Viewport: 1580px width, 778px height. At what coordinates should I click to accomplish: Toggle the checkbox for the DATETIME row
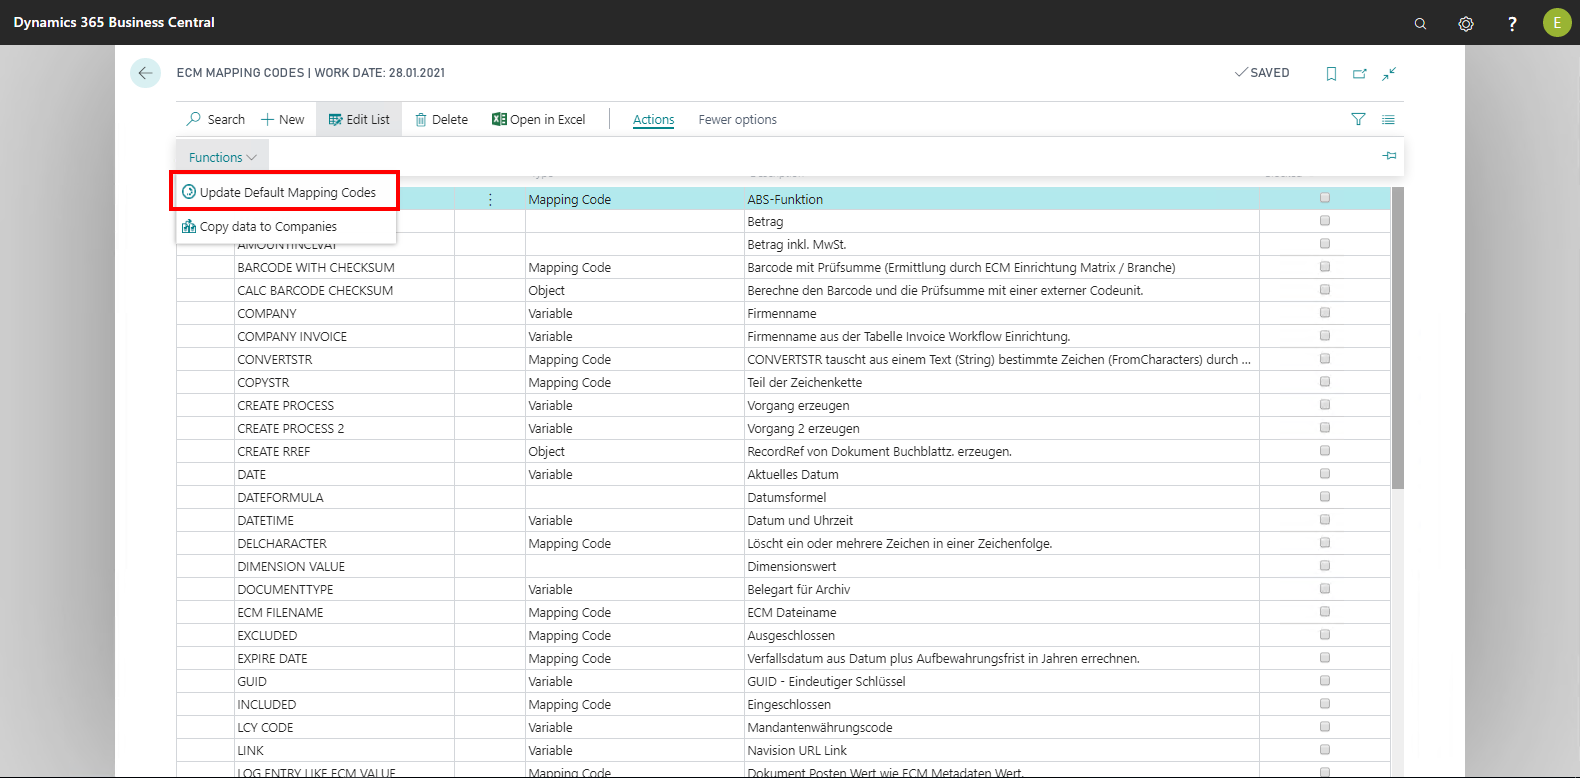point(1325,520)
